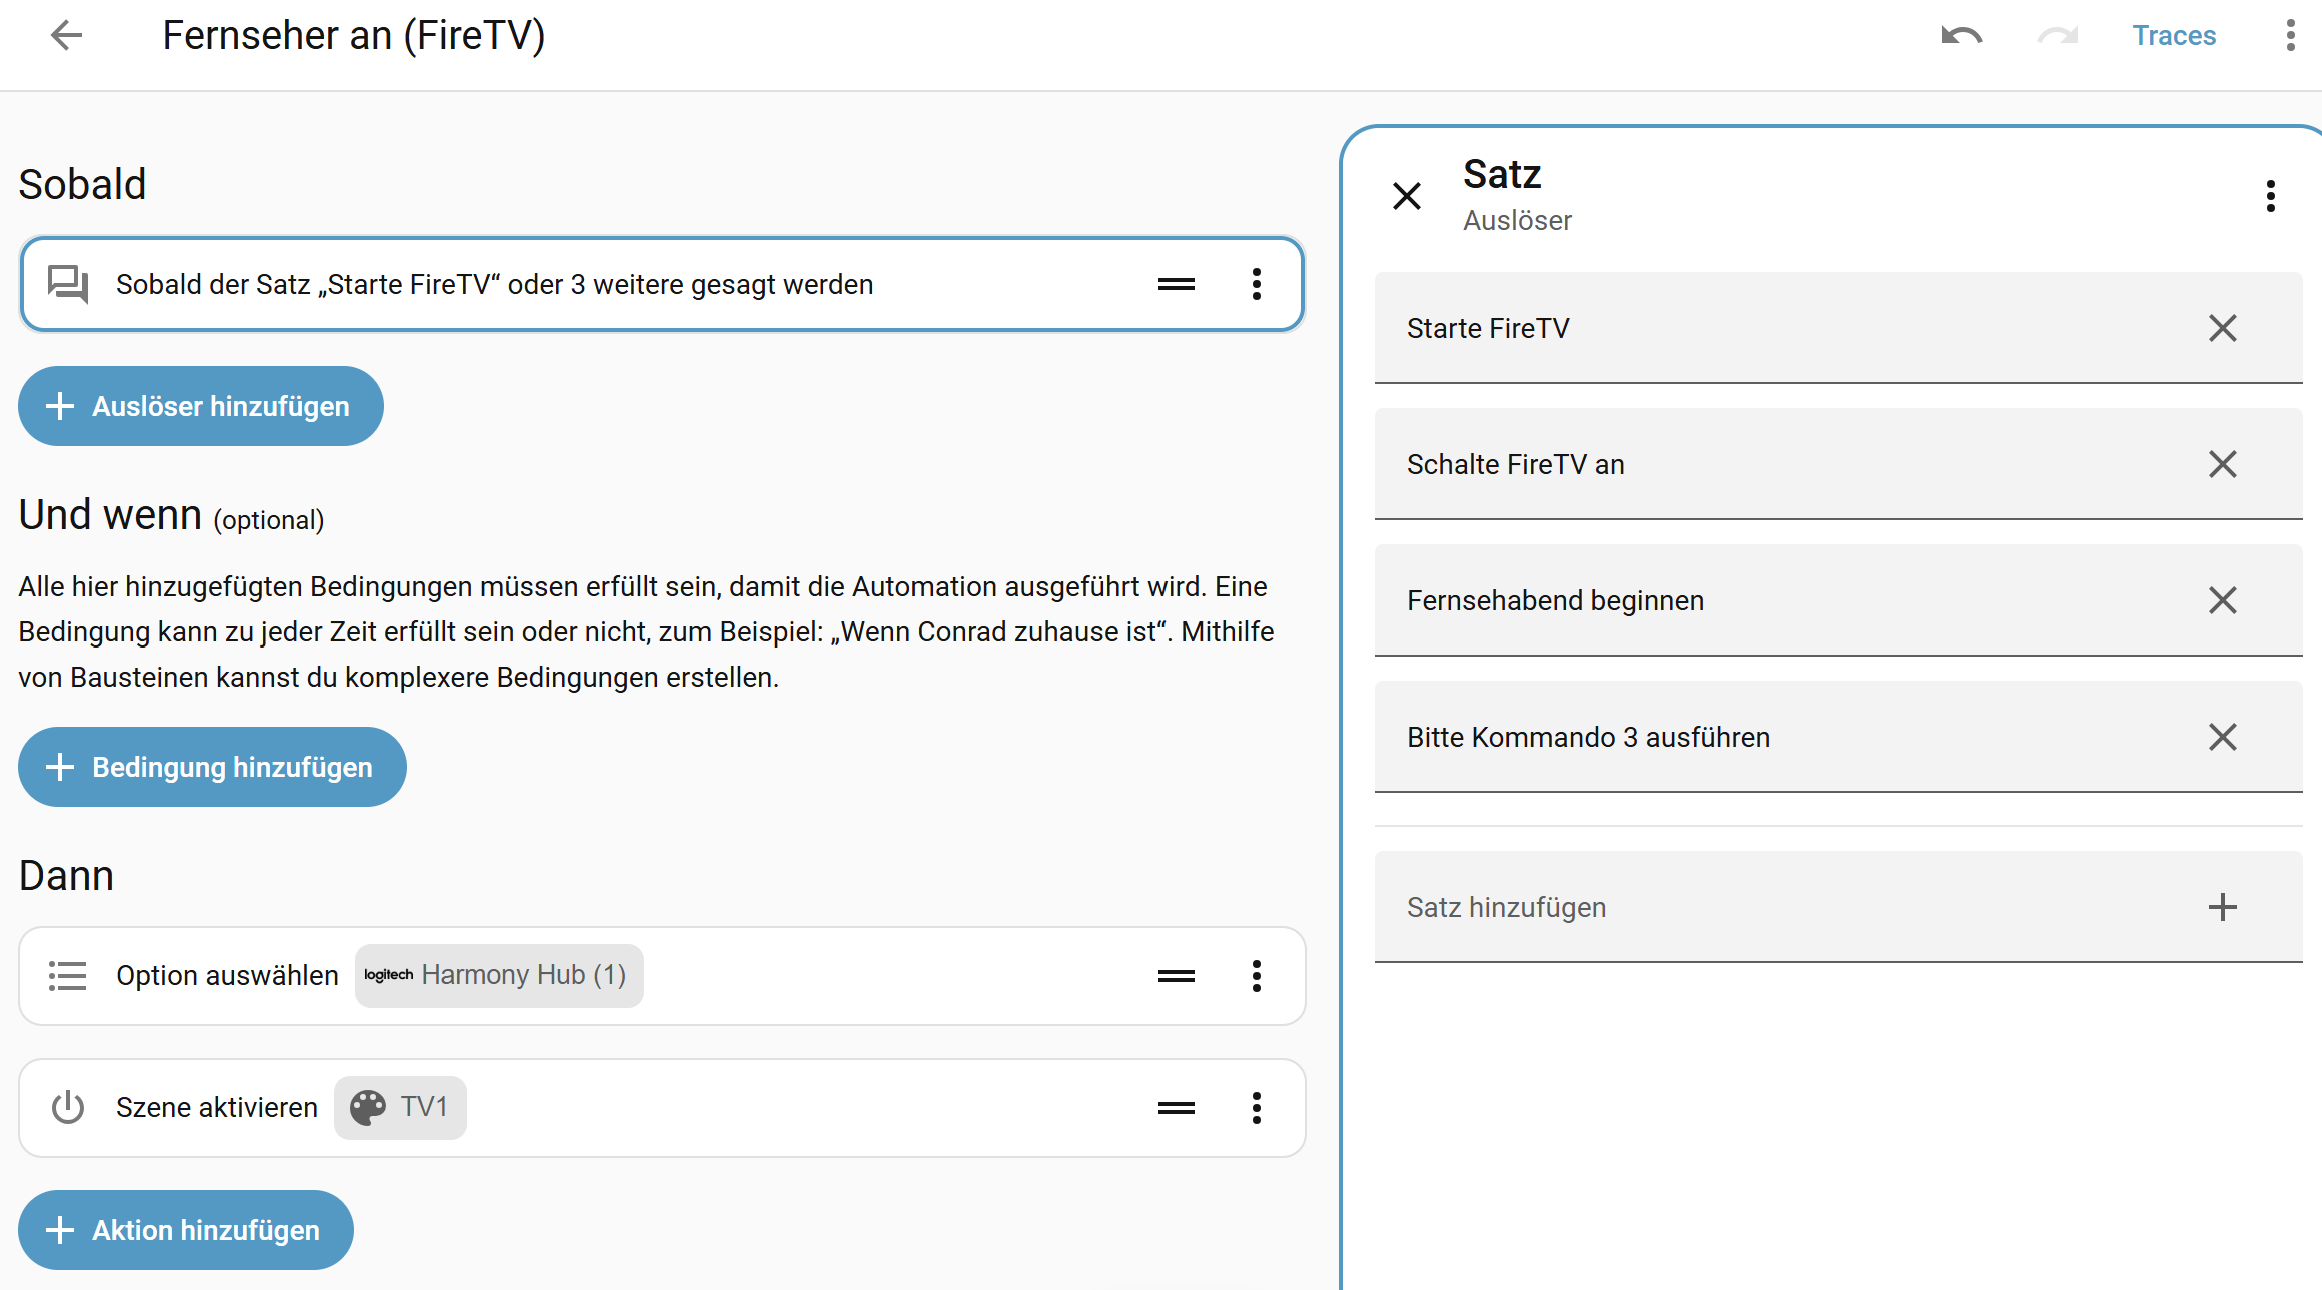This screenshot has height=1290, width=2322.
Task: Open the Satz panel three-dot menu
Action: [2270, 196]
